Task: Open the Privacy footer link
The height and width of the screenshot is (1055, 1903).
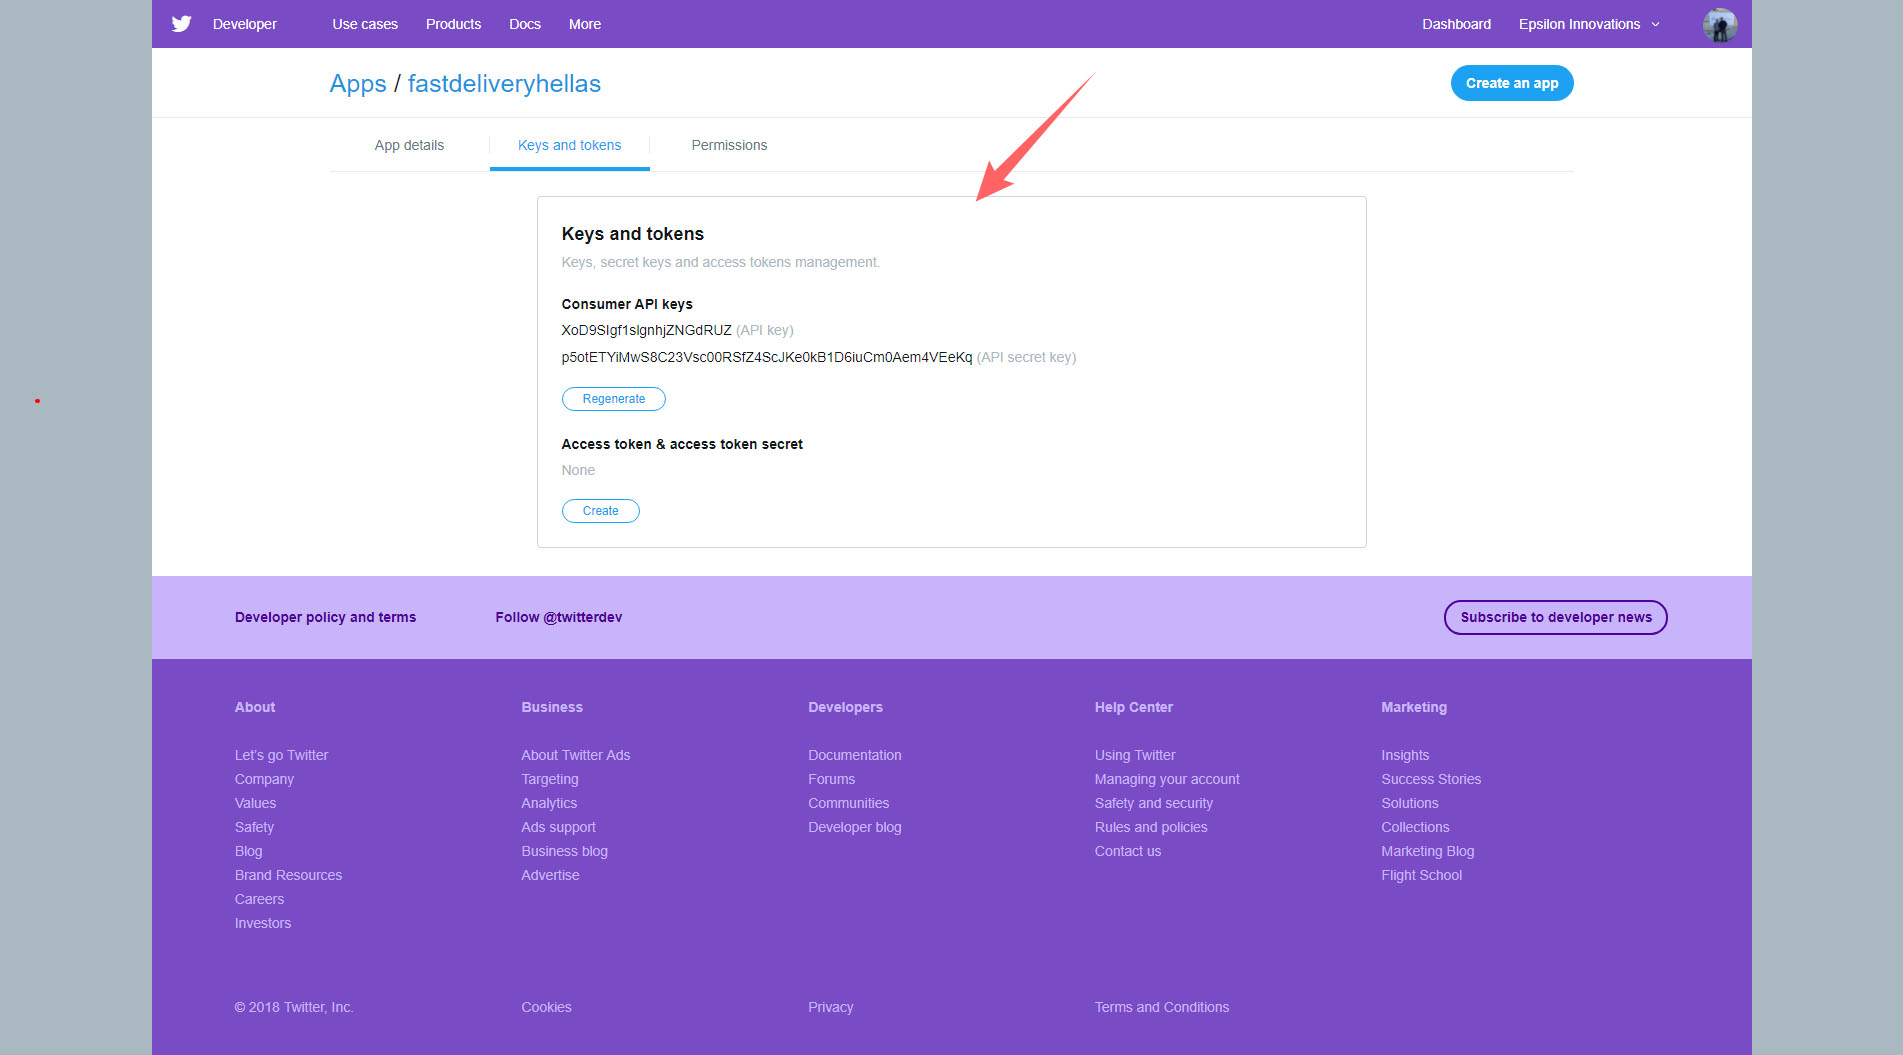Action: point(831,1007)
